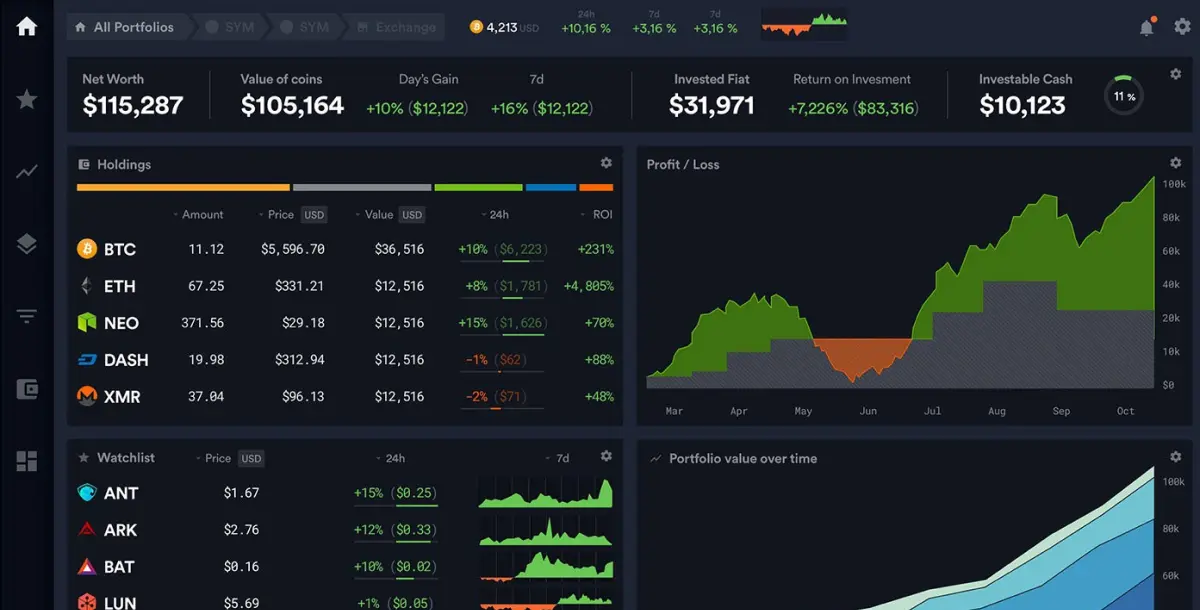Select the layers icon in sidebar
This screenshot has height=610, width=1200.
27,244
